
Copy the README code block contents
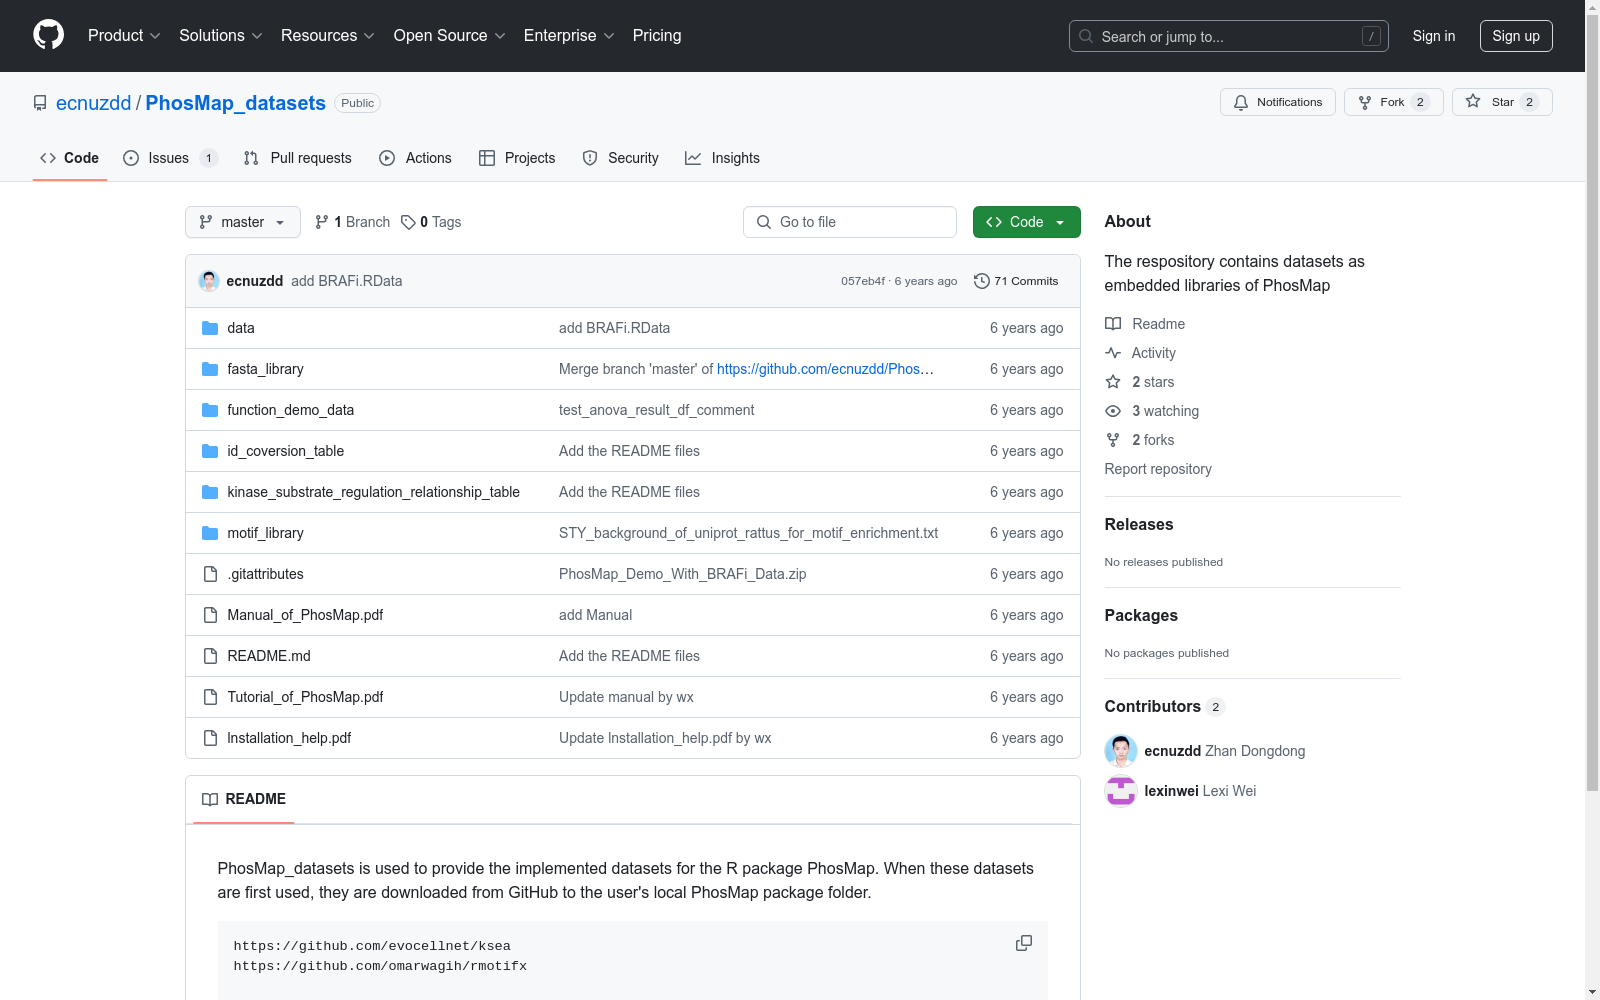pos(1024,943)
